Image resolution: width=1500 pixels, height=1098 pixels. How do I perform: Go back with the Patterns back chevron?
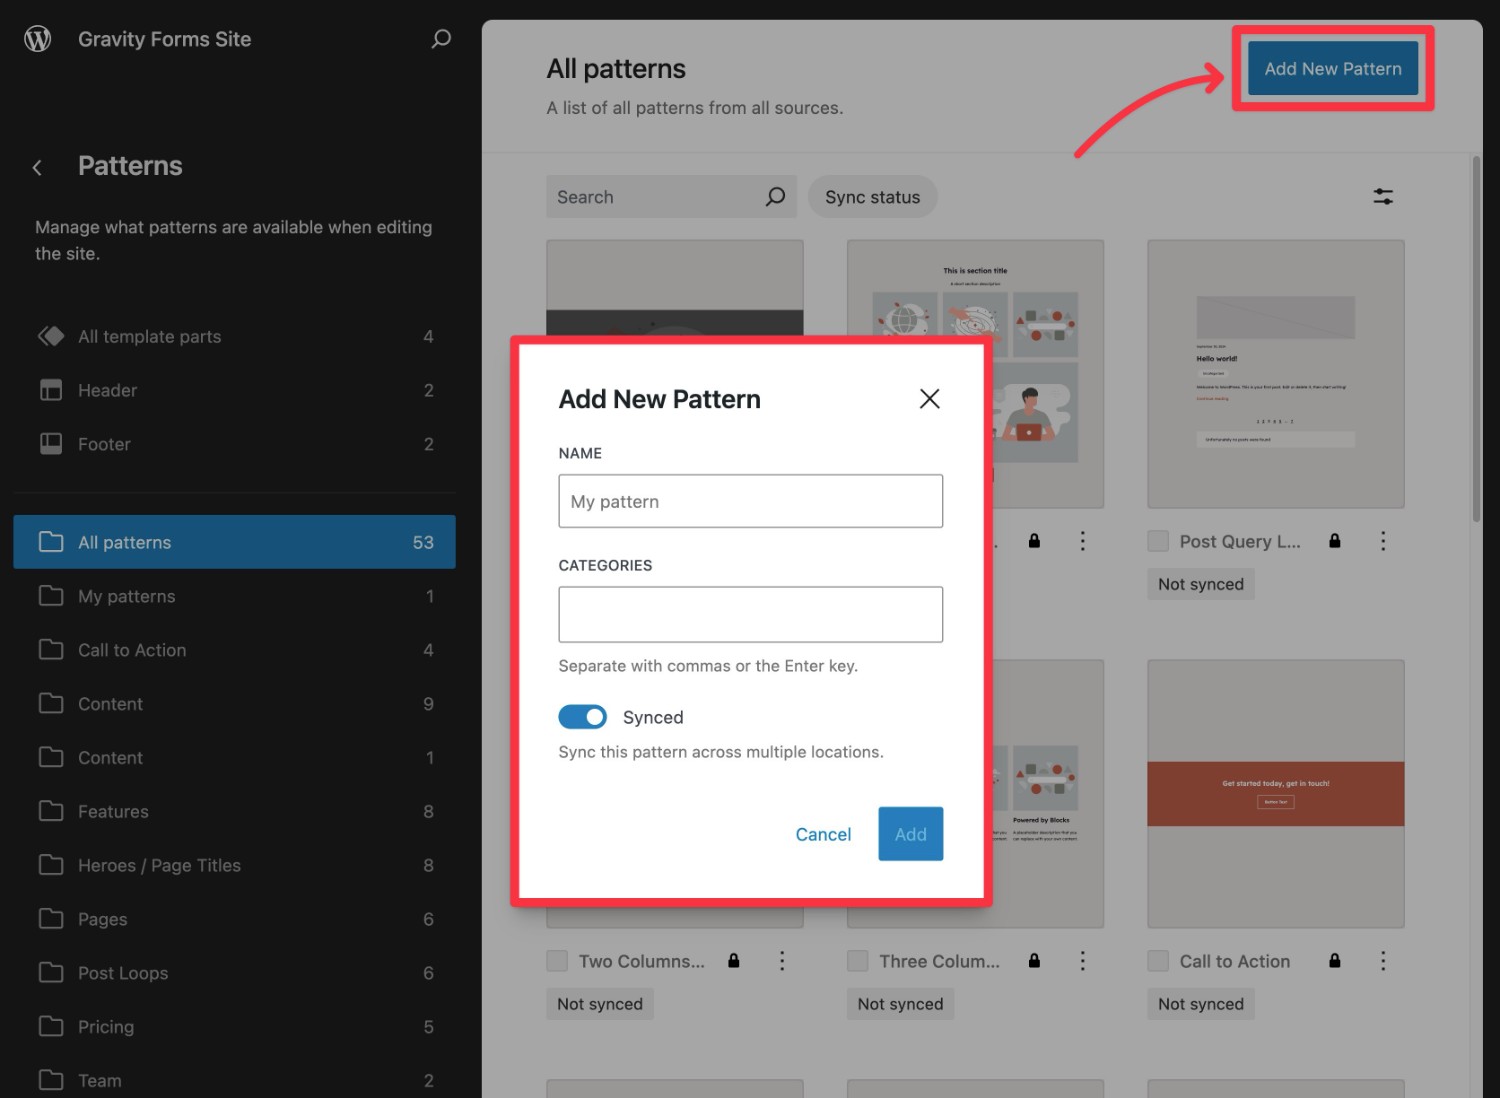(37, 167)
